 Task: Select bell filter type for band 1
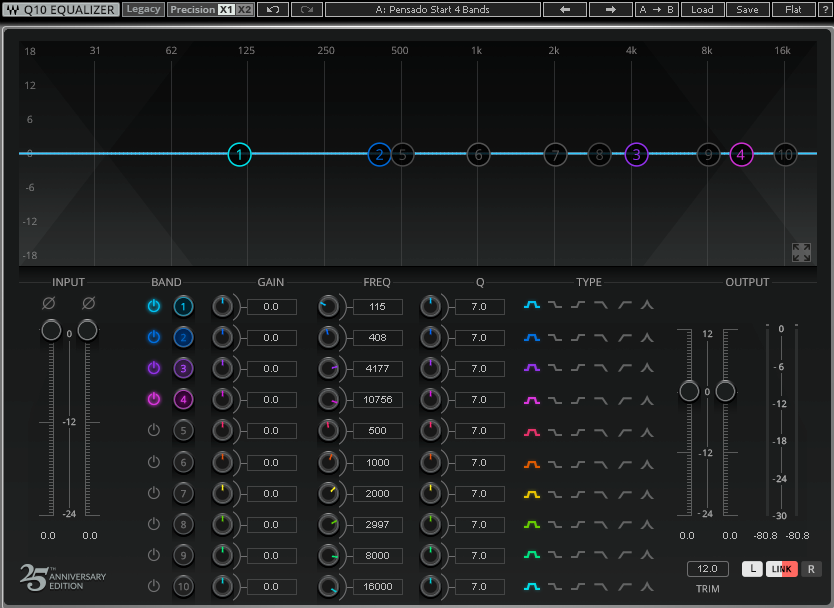pos(532,305)
